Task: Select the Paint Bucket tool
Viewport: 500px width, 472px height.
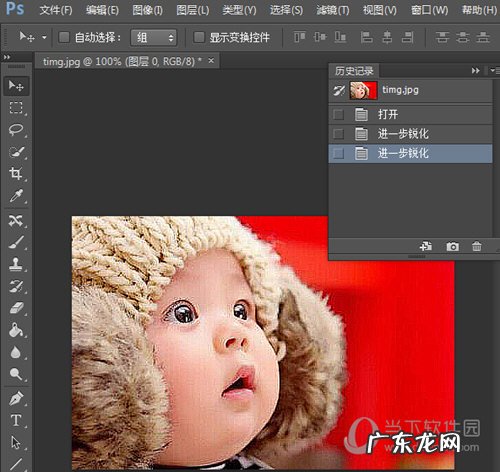Action: (x=16, y=330)
